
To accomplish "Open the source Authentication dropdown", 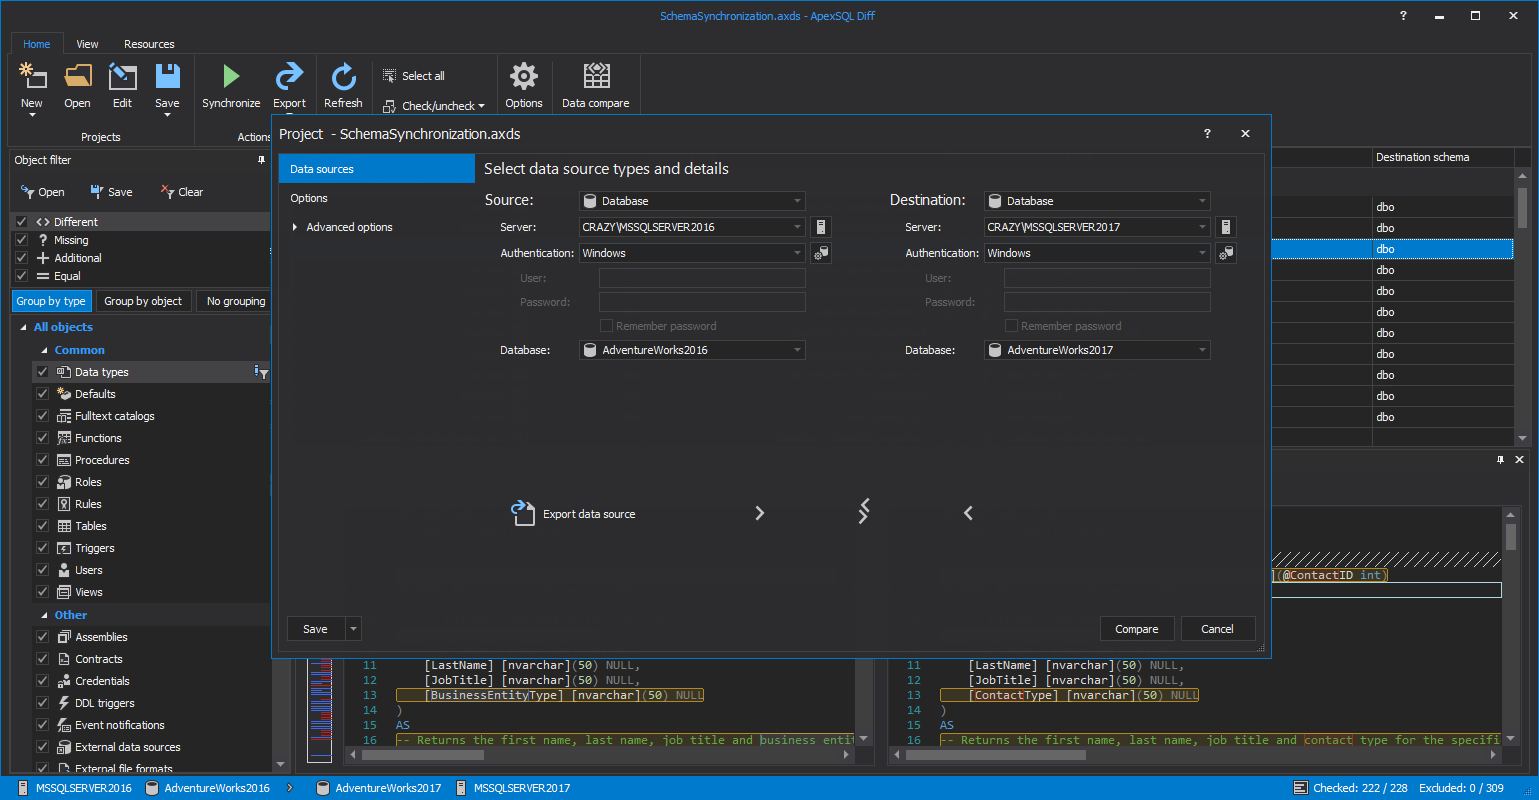I will (x=692, y=253).
